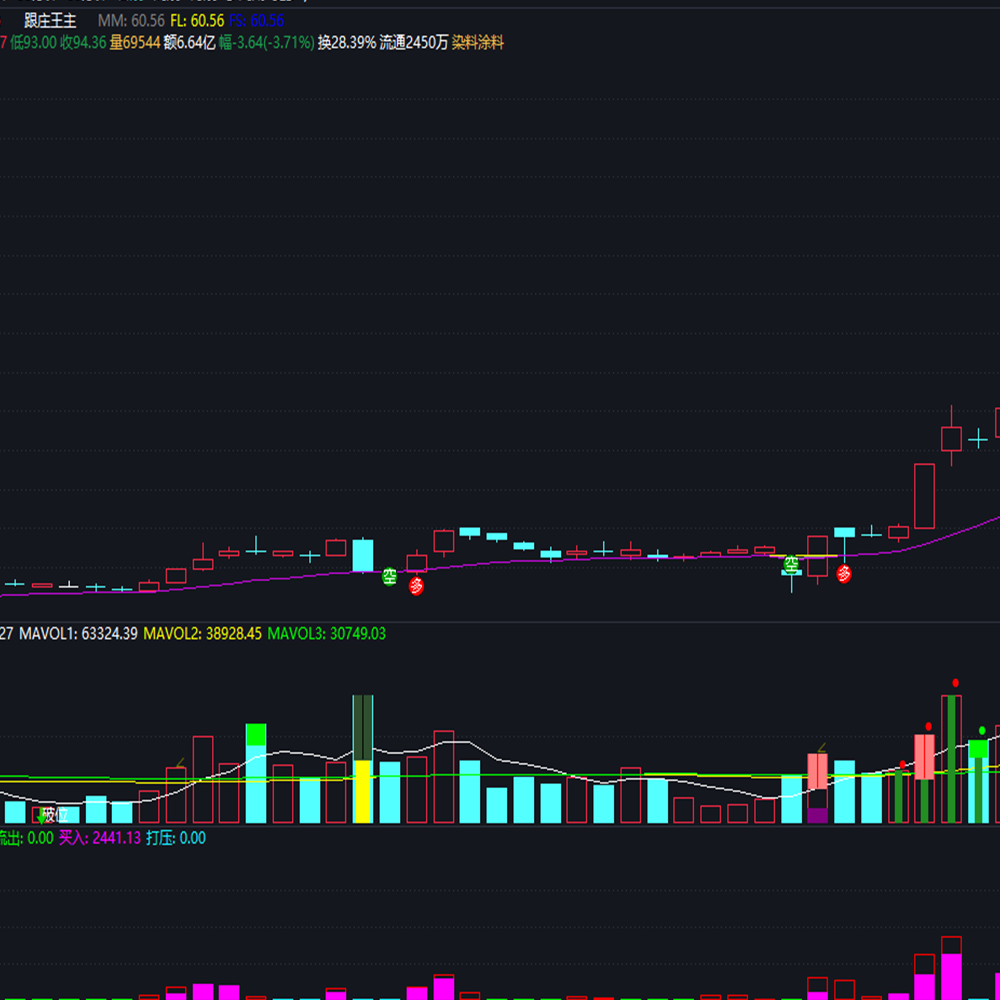Screen dimensions: 1000x1000
Task: Click the 破位 label in the volume pane
Action: pos(55,815)
